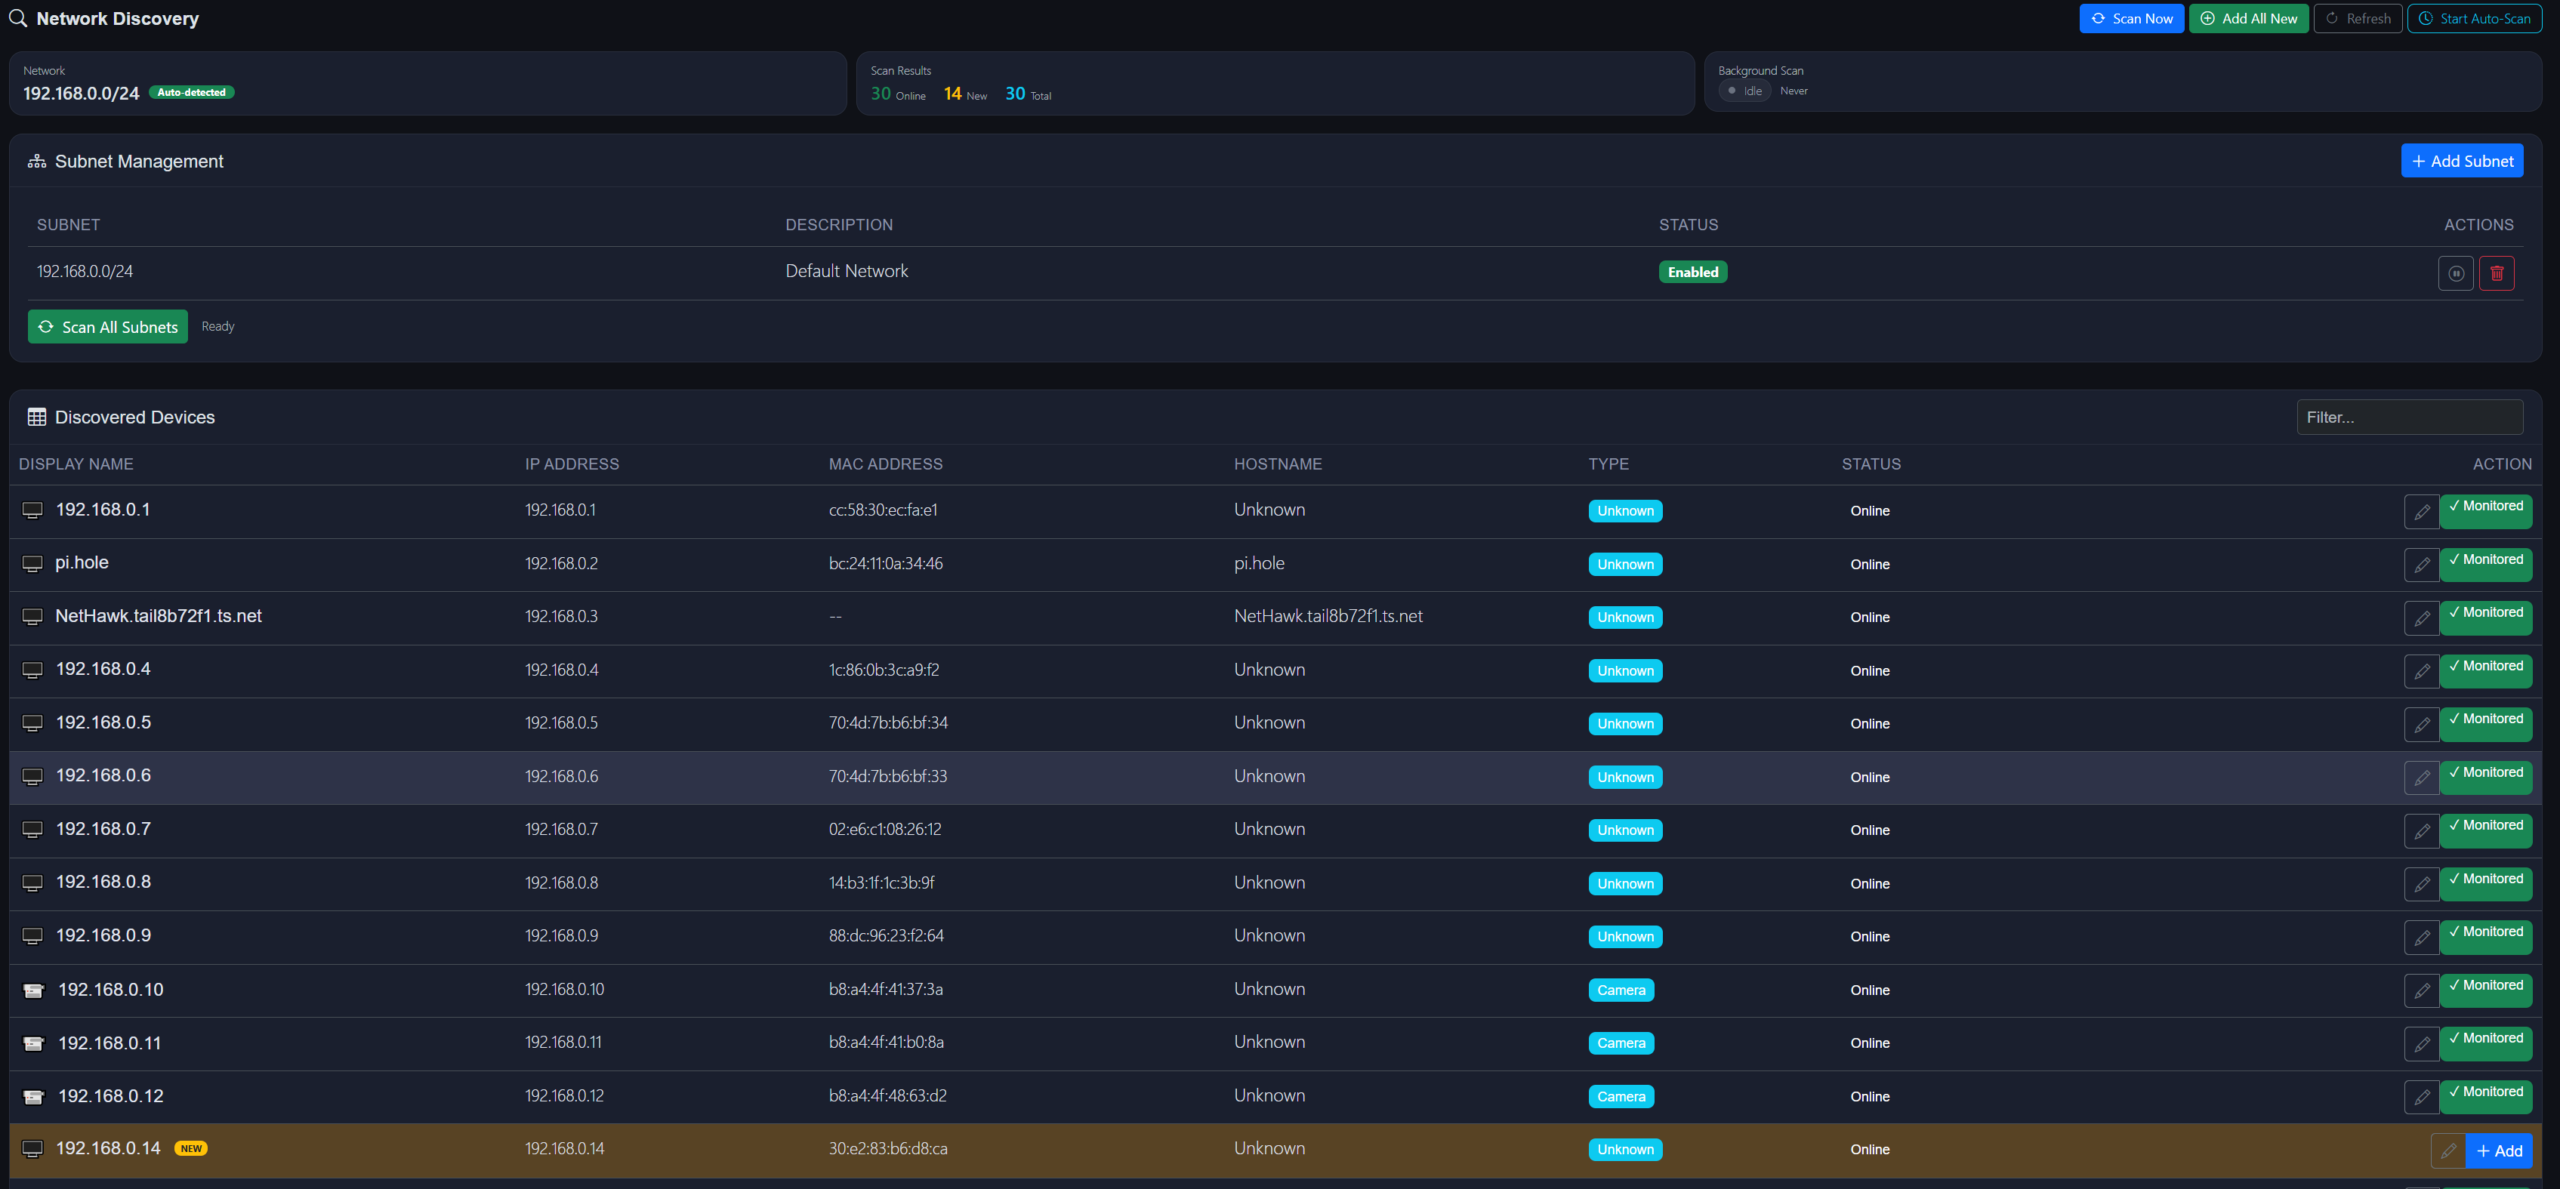Click pencil icon for 192.168.0.7
2560x1189 pixels.
(2421, 831)
